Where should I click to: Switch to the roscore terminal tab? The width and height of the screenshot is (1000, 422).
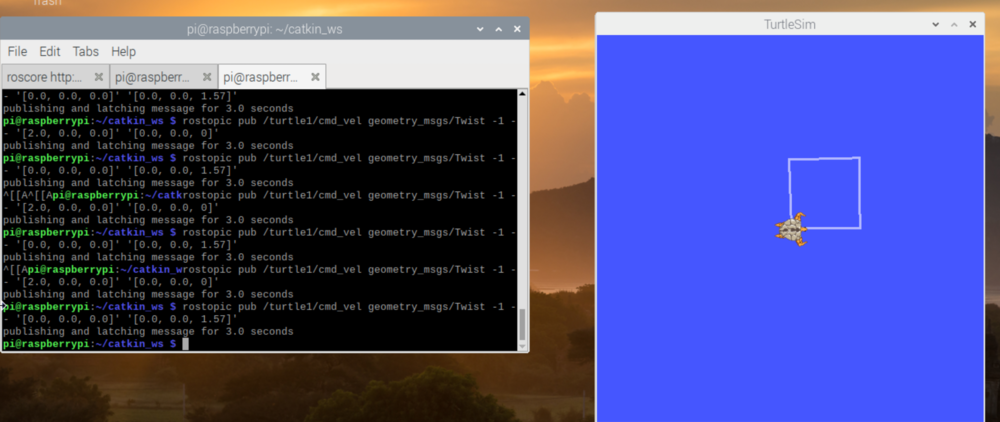[x=46, y=76]
